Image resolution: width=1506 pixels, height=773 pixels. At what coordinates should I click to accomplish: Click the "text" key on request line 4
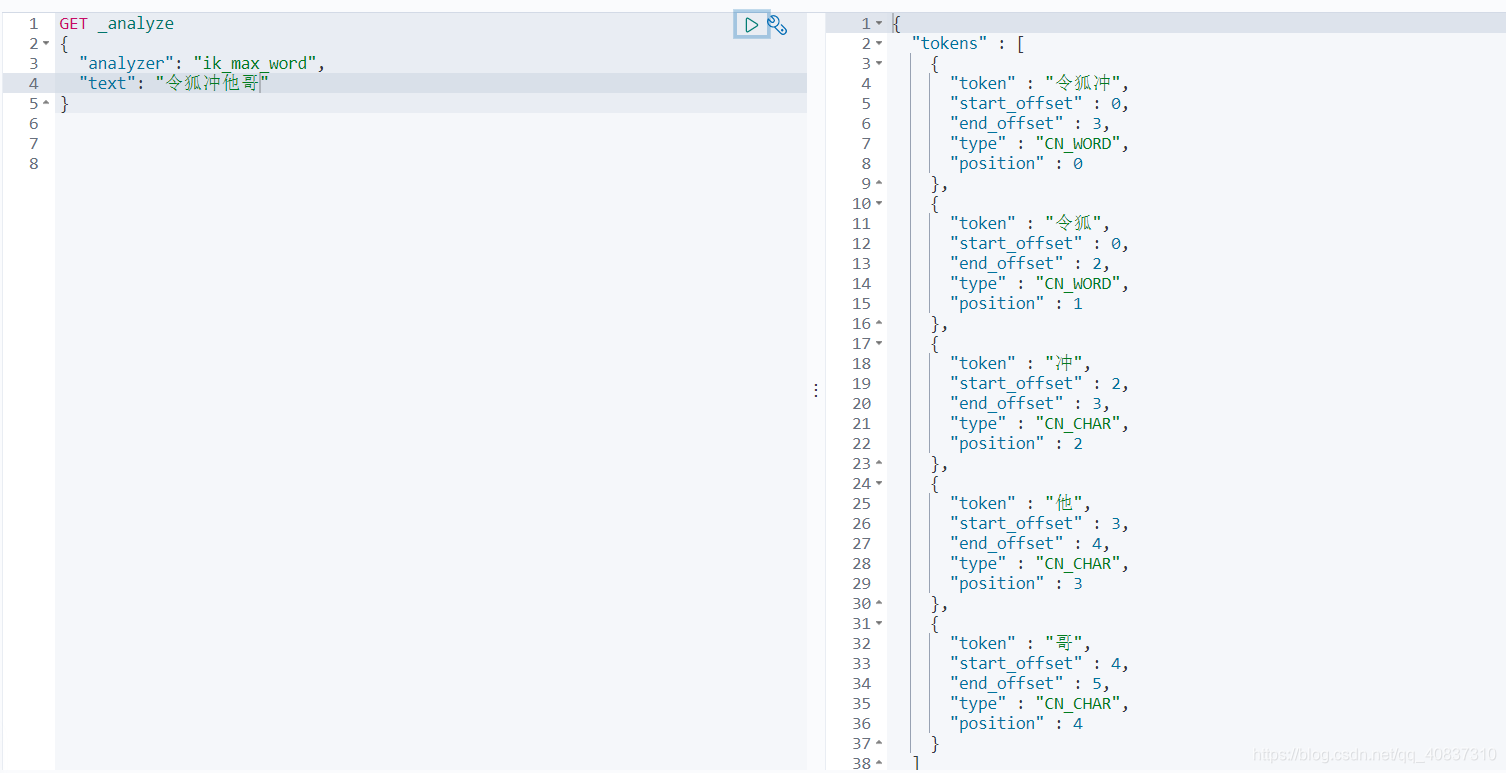tap(107, 84)
